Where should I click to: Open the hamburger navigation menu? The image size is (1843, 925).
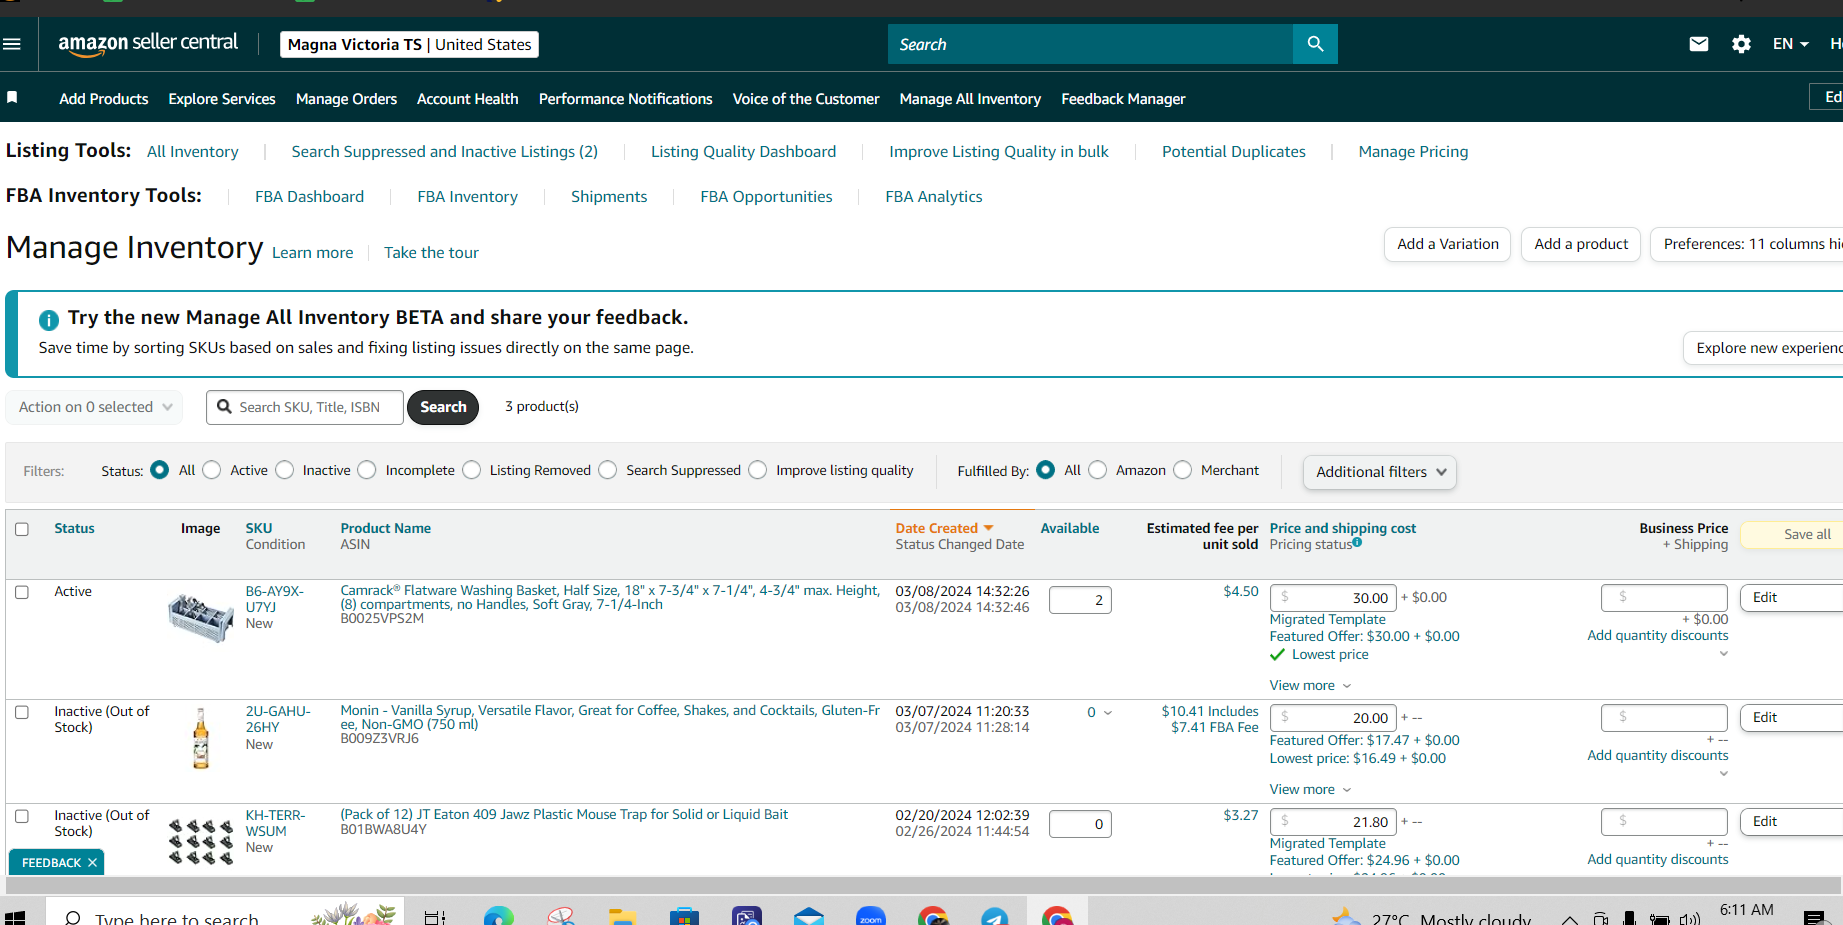point(12,44)
